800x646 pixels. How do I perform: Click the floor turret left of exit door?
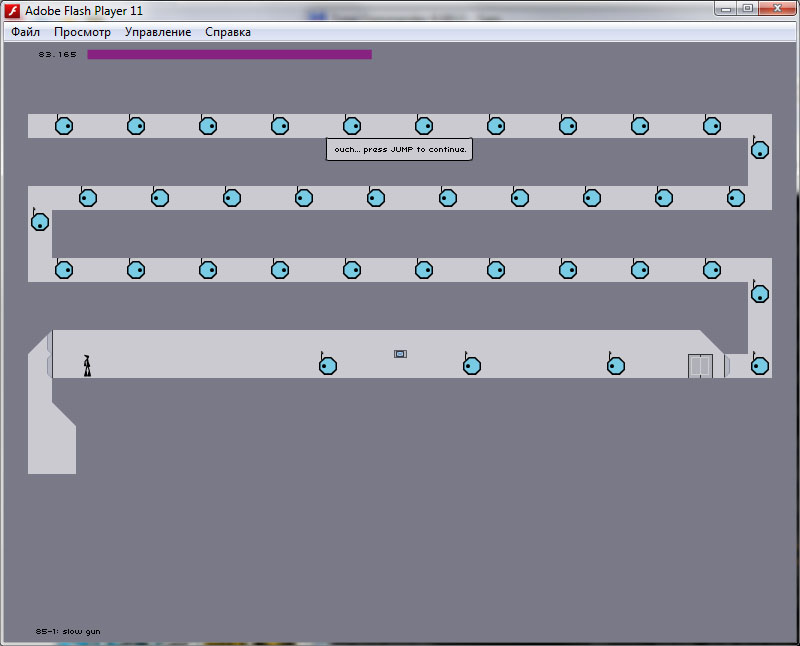coord(616,365)
